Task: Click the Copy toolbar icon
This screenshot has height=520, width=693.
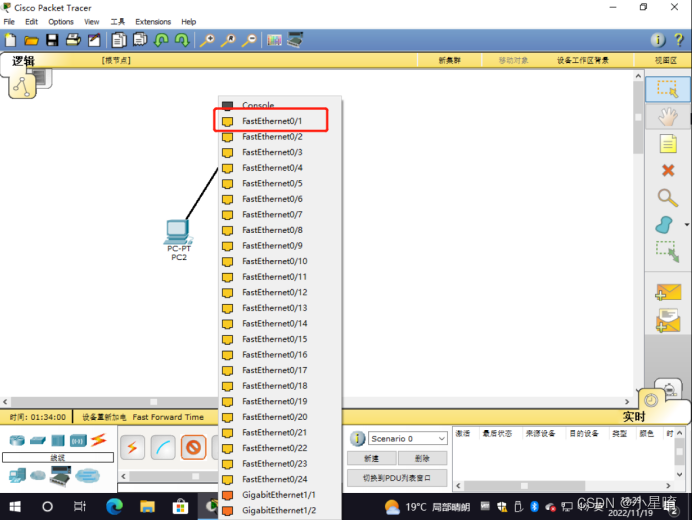Action: point(118,40)
